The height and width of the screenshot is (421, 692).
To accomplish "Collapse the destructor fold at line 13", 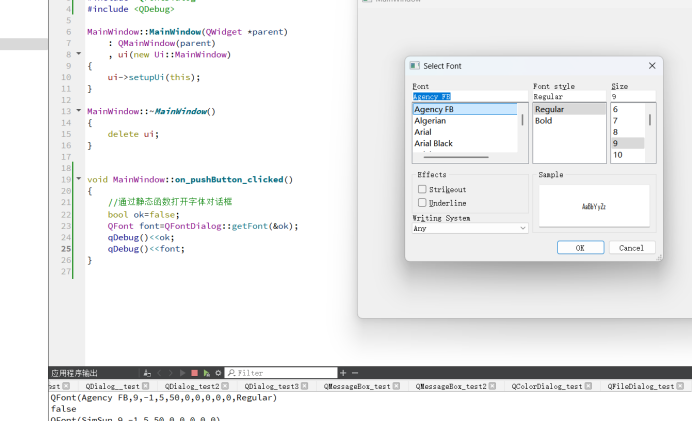I will [x=79, y=110].
